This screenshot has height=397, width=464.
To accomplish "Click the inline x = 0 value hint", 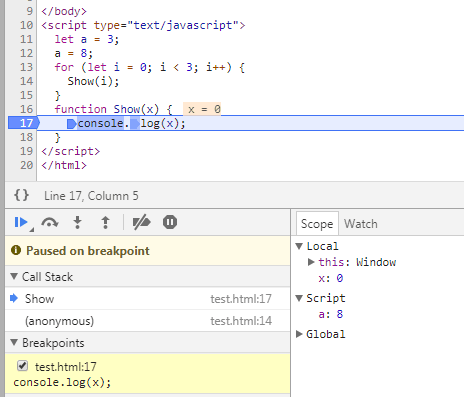I will point(202,109).
